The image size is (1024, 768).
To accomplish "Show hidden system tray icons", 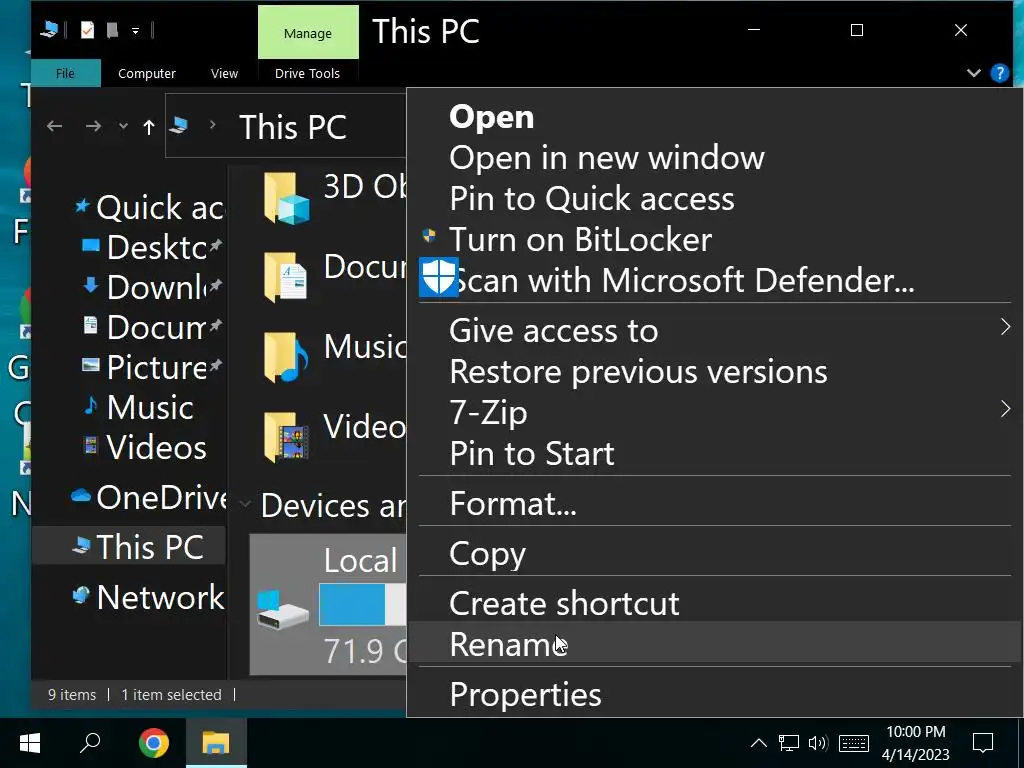I will click(x=758, y=743).
